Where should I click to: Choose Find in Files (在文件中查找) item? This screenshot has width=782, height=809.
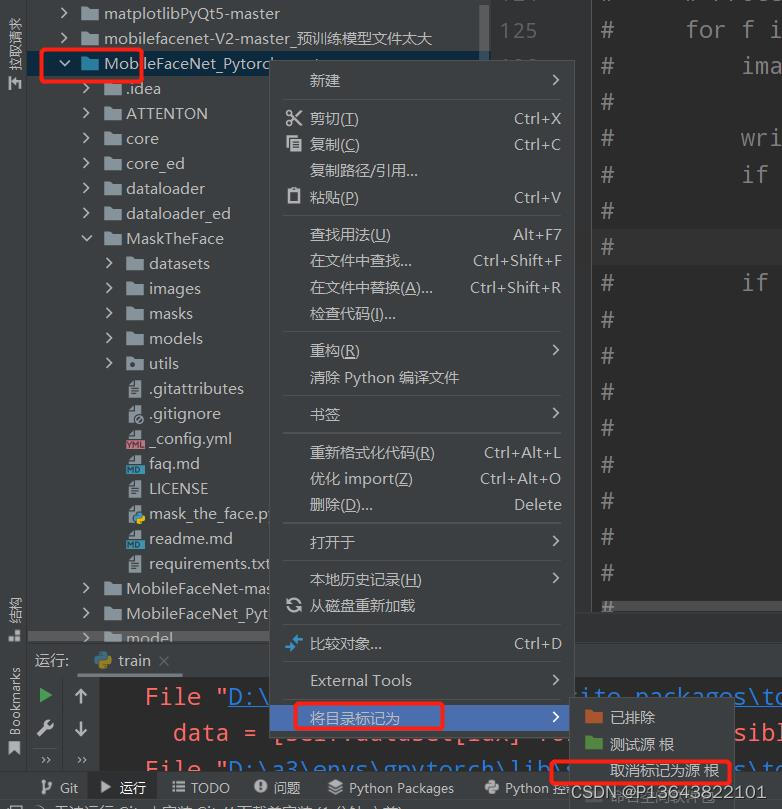422,261
